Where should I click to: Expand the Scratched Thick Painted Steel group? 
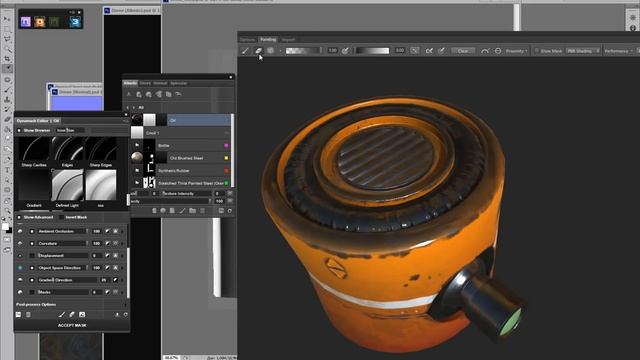pos(137,183)
